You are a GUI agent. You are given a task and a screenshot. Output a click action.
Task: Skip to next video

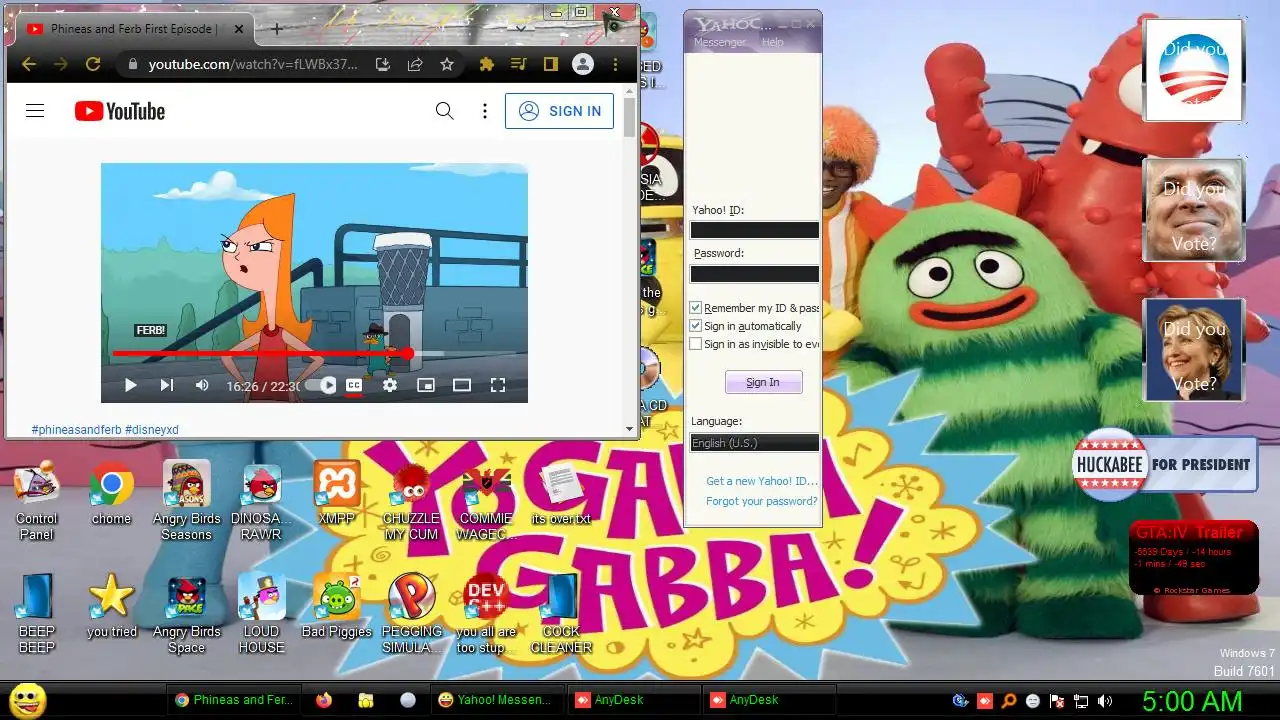pos(167,385)
